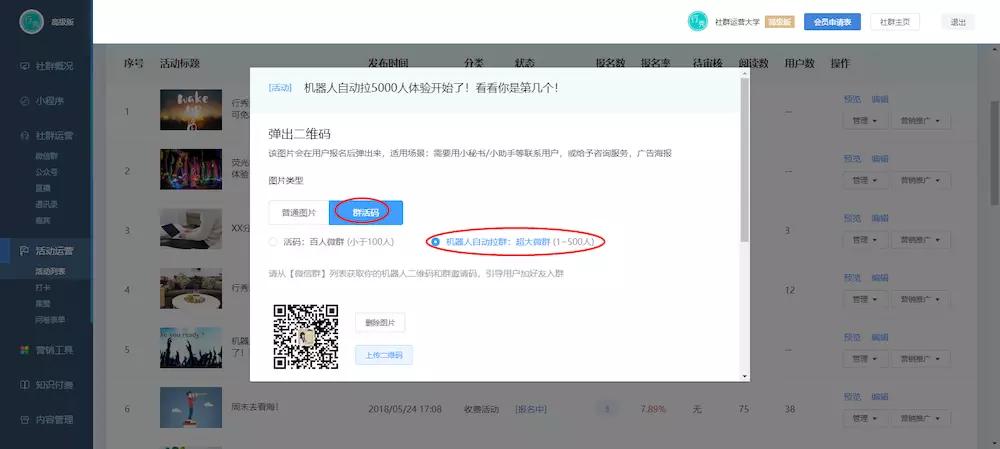This screenshot has width=1000, height=449.
Task: Open 管理 dropdown for row 2
Action: (x=864, y=180)
